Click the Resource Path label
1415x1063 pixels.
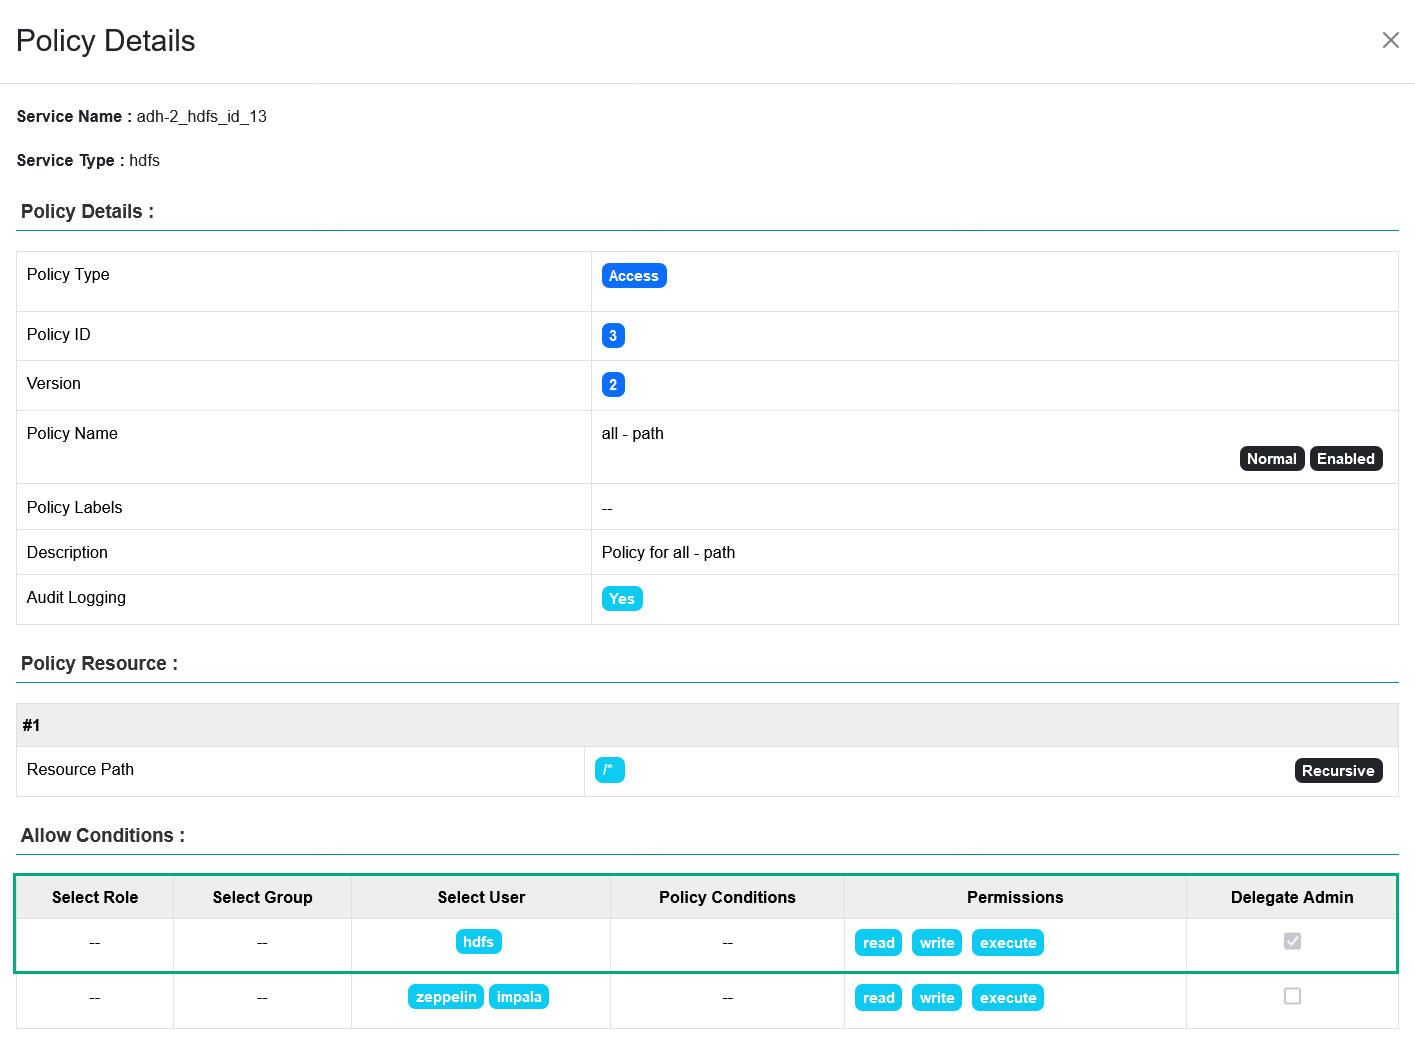80,770
